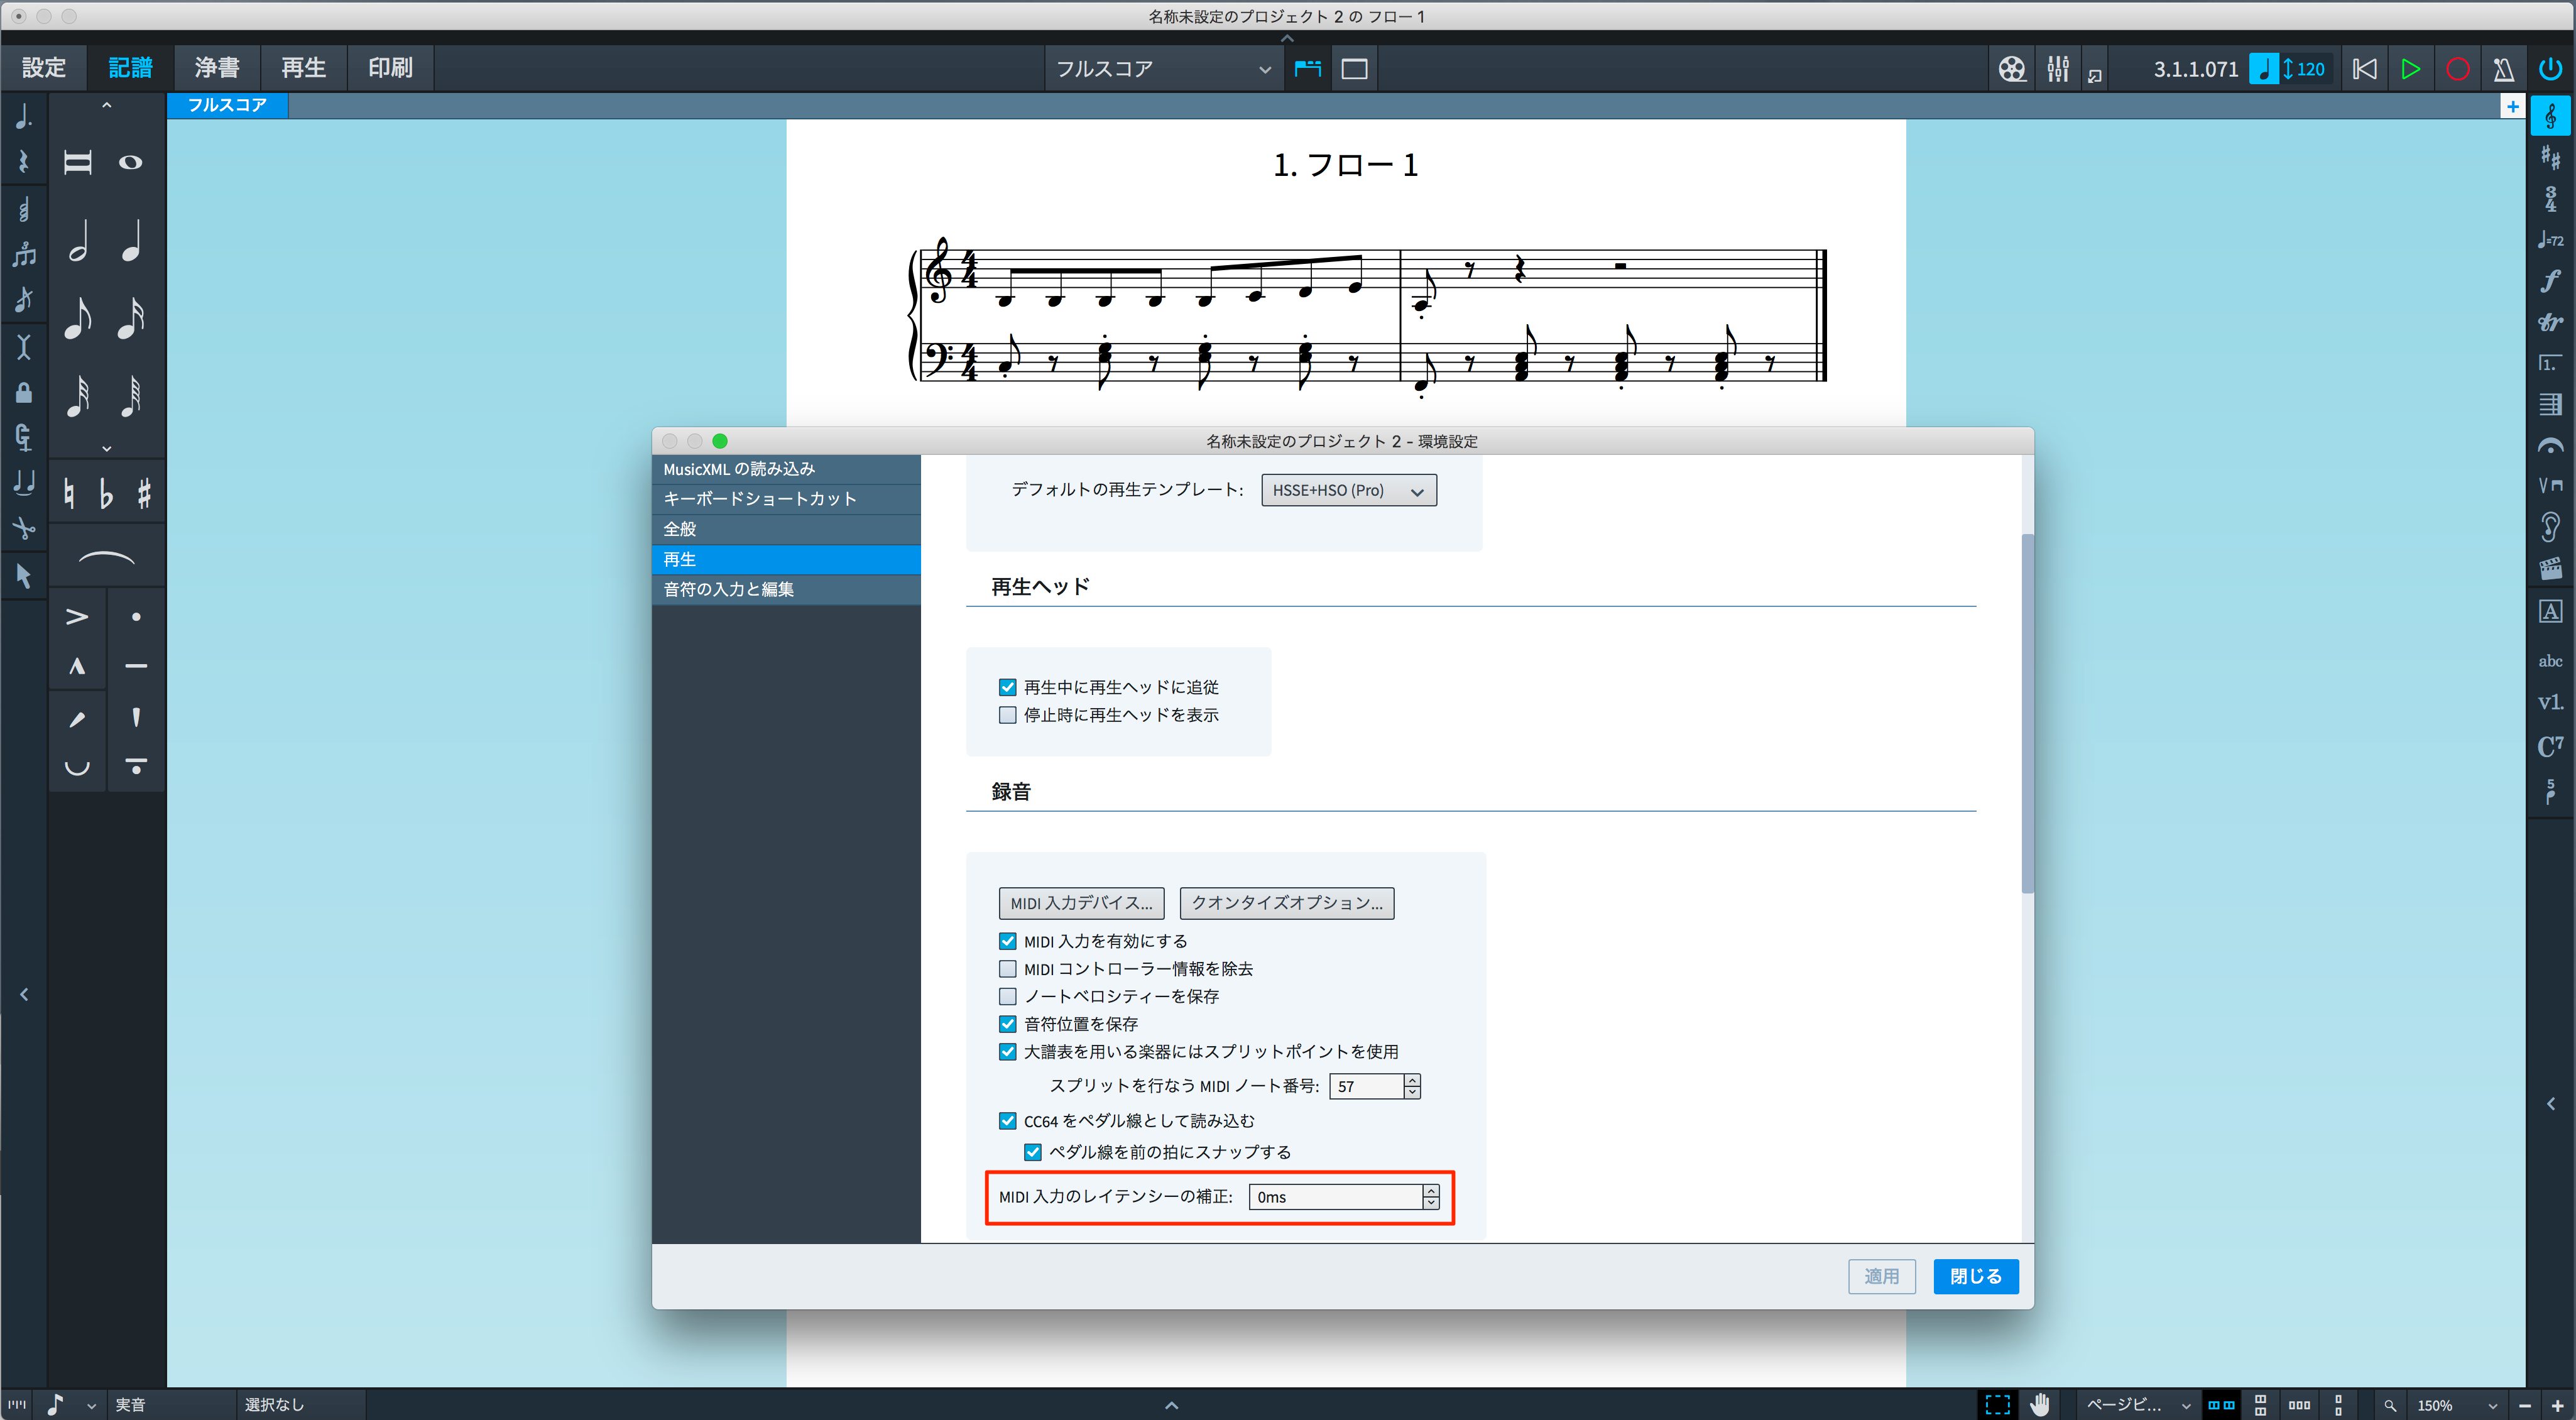Open the Tempo panel icon
The height and width of the screenshot is (1420, 2576).
[x=2551, y=240]
